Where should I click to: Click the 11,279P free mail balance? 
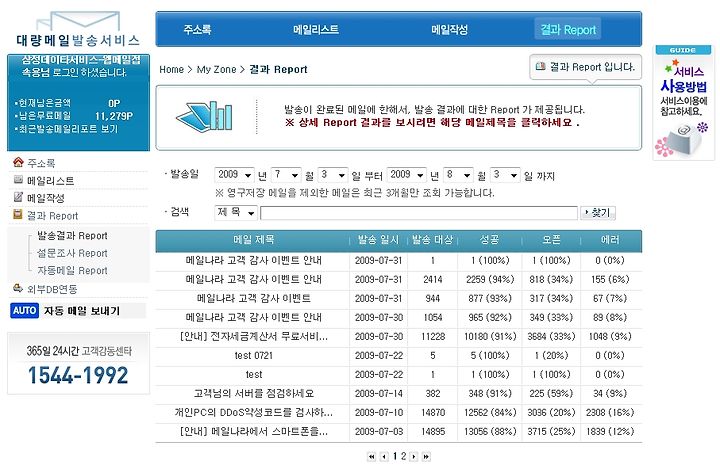tap(114, 116)
